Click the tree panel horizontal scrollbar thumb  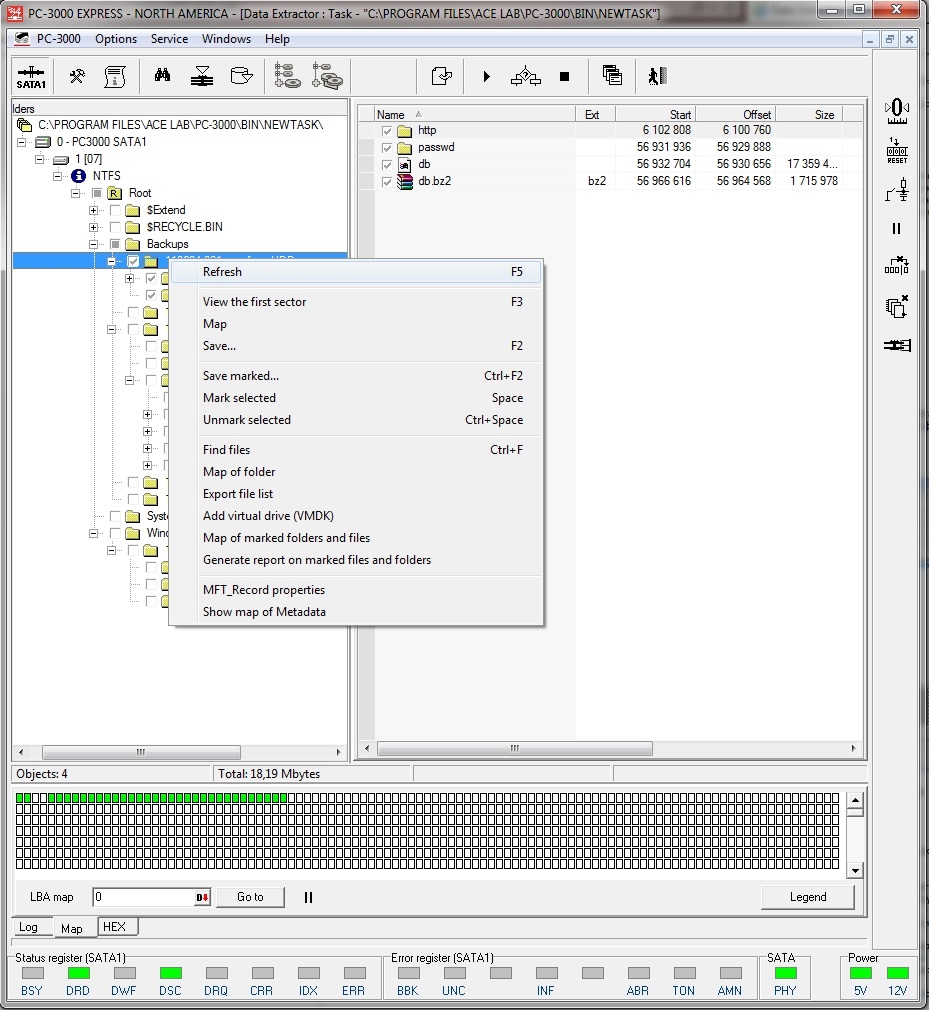141,752
